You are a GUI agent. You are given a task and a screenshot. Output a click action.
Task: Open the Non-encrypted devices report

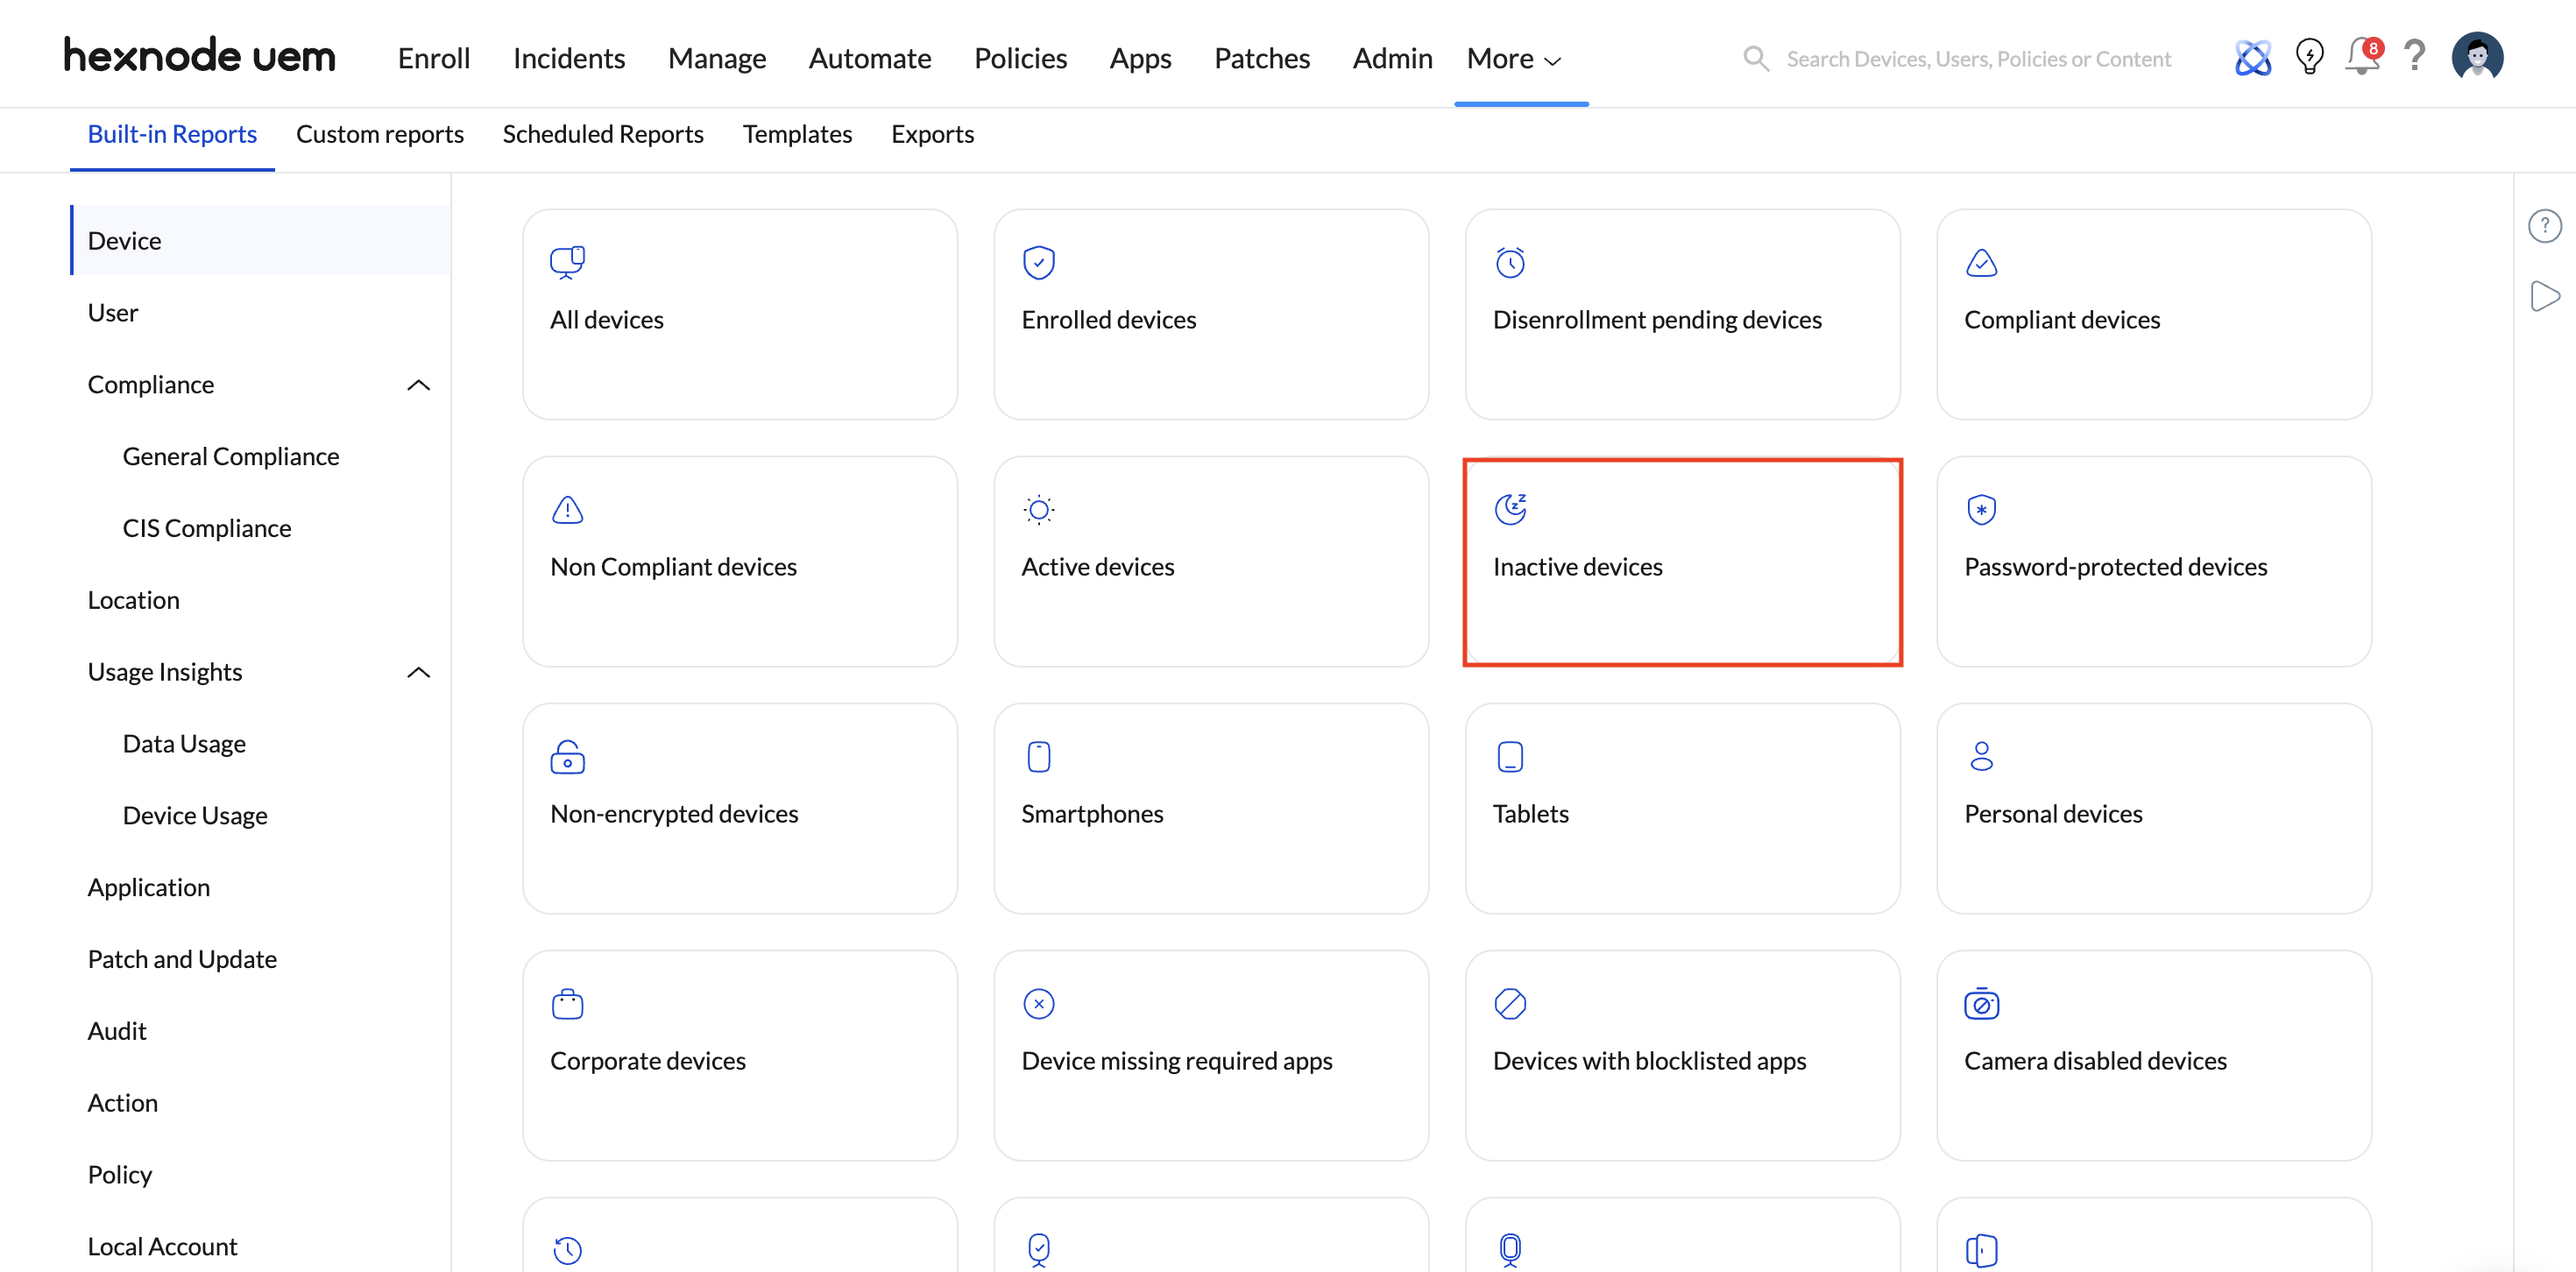point(739,808)
